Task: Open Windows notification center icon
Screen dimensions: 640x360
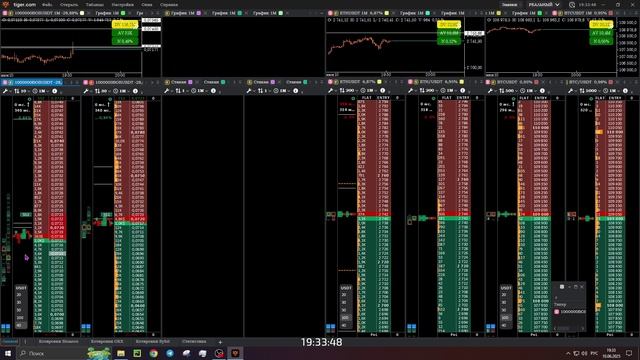Action: (629, 353)
